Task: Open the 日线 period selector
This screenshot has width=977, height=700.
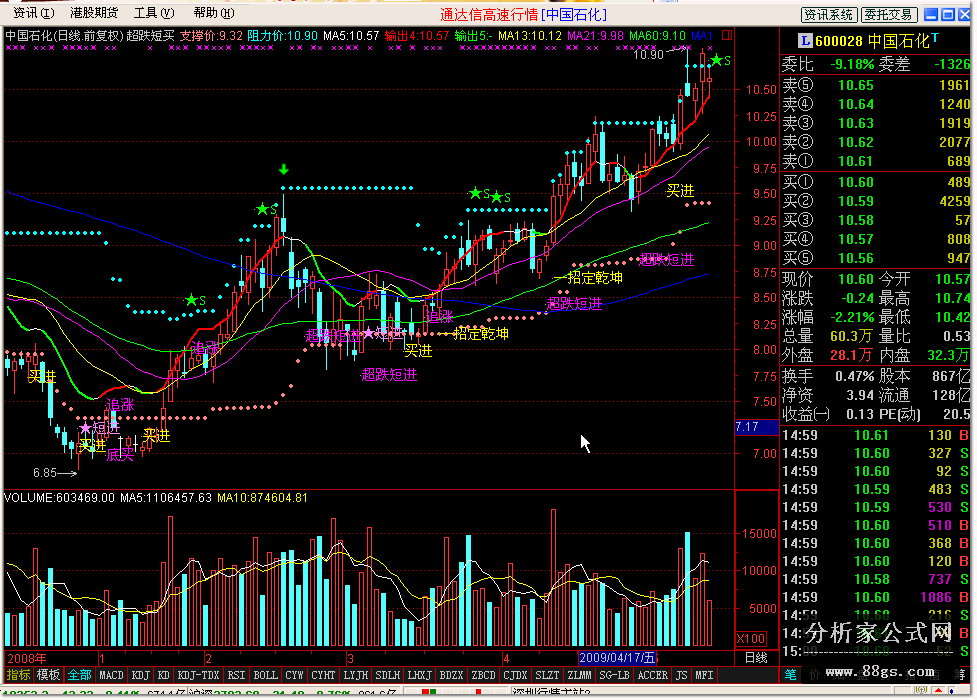Action: [756, 658]
